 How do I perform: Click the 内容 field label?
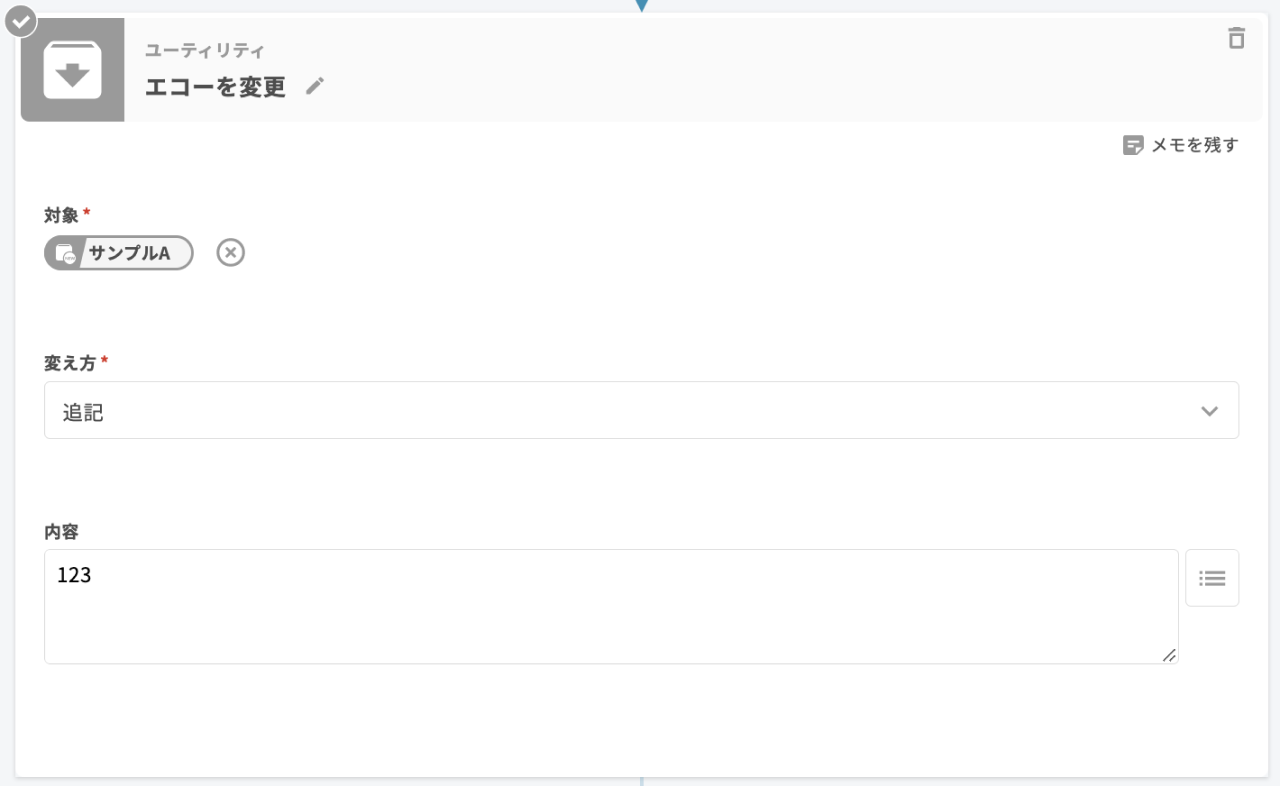61,532
